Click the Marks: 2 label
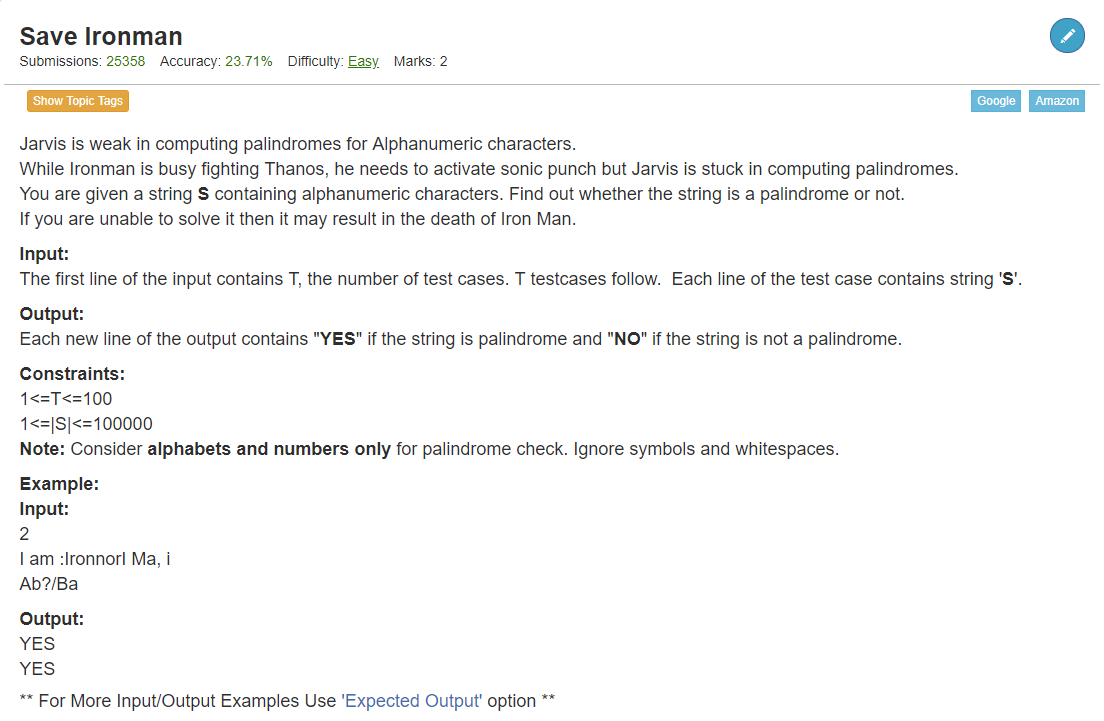 click(x=420, y=61)
